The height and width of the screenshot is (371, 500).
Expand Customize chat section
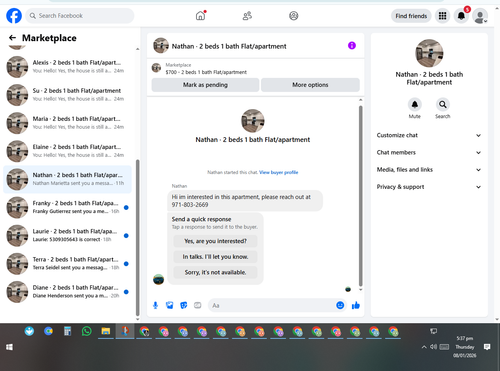click(x=429, y=135)
